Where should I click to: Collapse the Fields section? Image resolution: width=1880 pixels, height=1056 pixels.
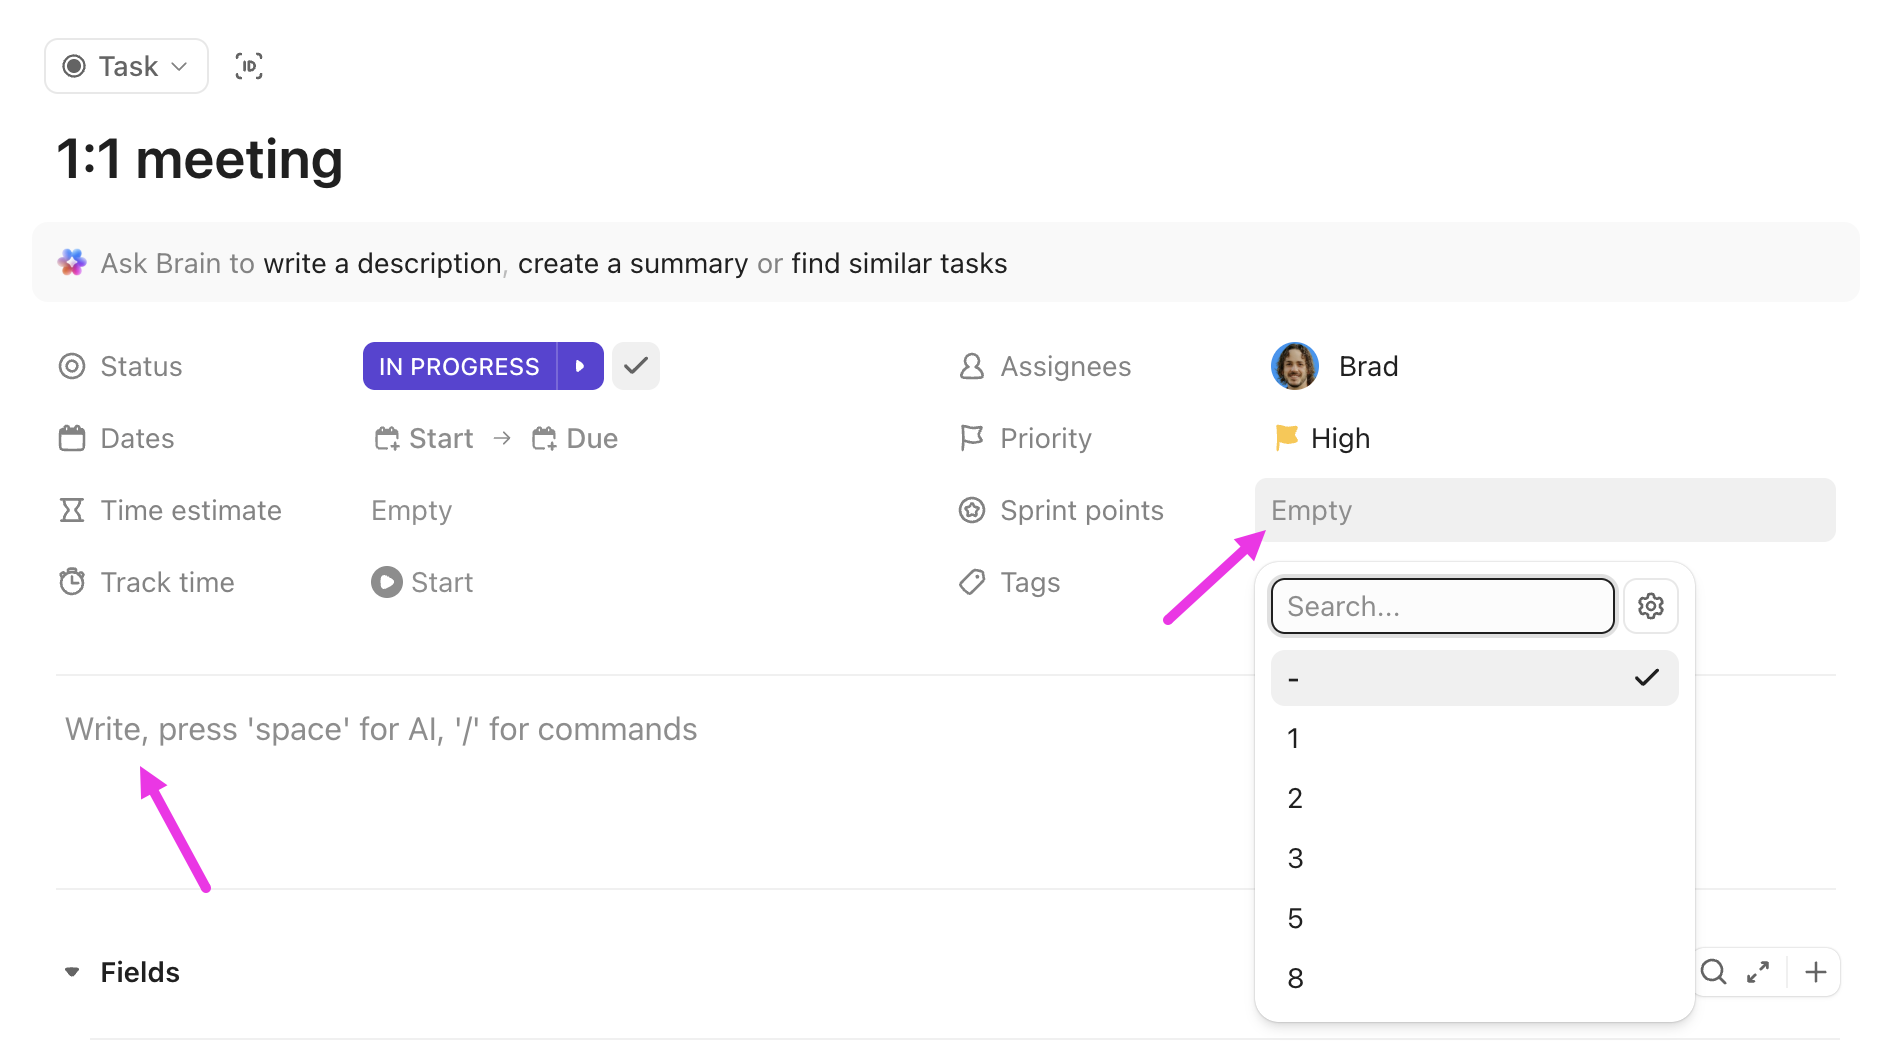[71, 971]
